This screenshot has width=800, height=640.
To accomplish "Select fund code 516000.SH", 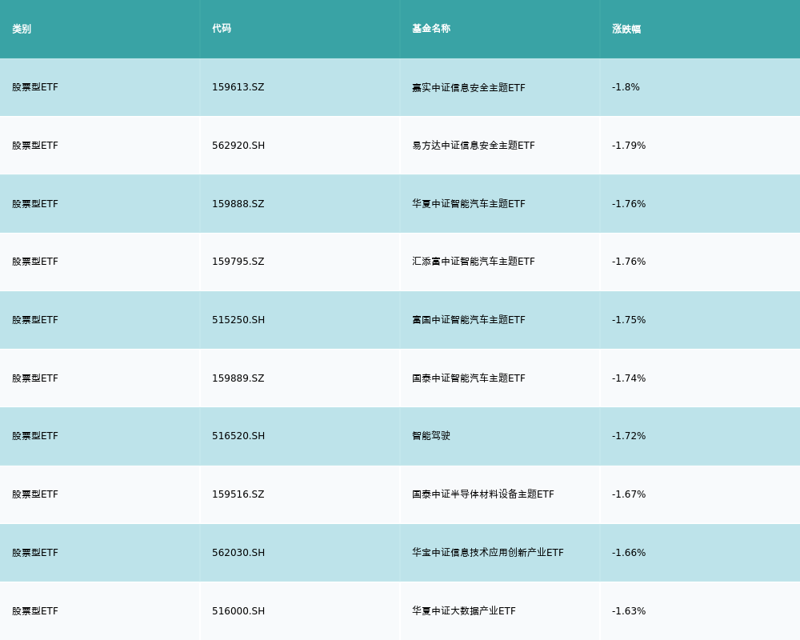I will [x=238, y=611].
